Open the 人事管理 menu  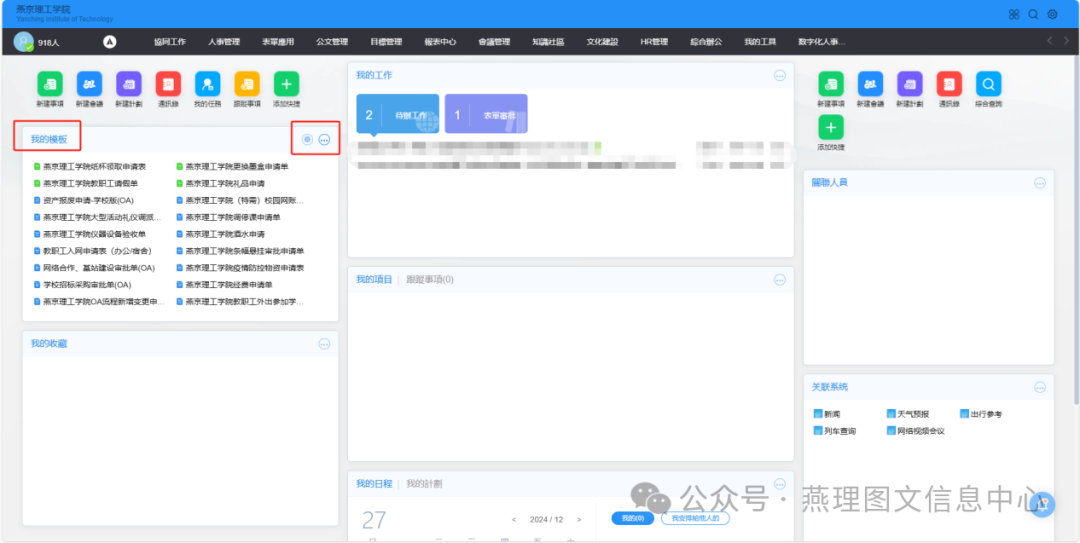coord(224,42)
